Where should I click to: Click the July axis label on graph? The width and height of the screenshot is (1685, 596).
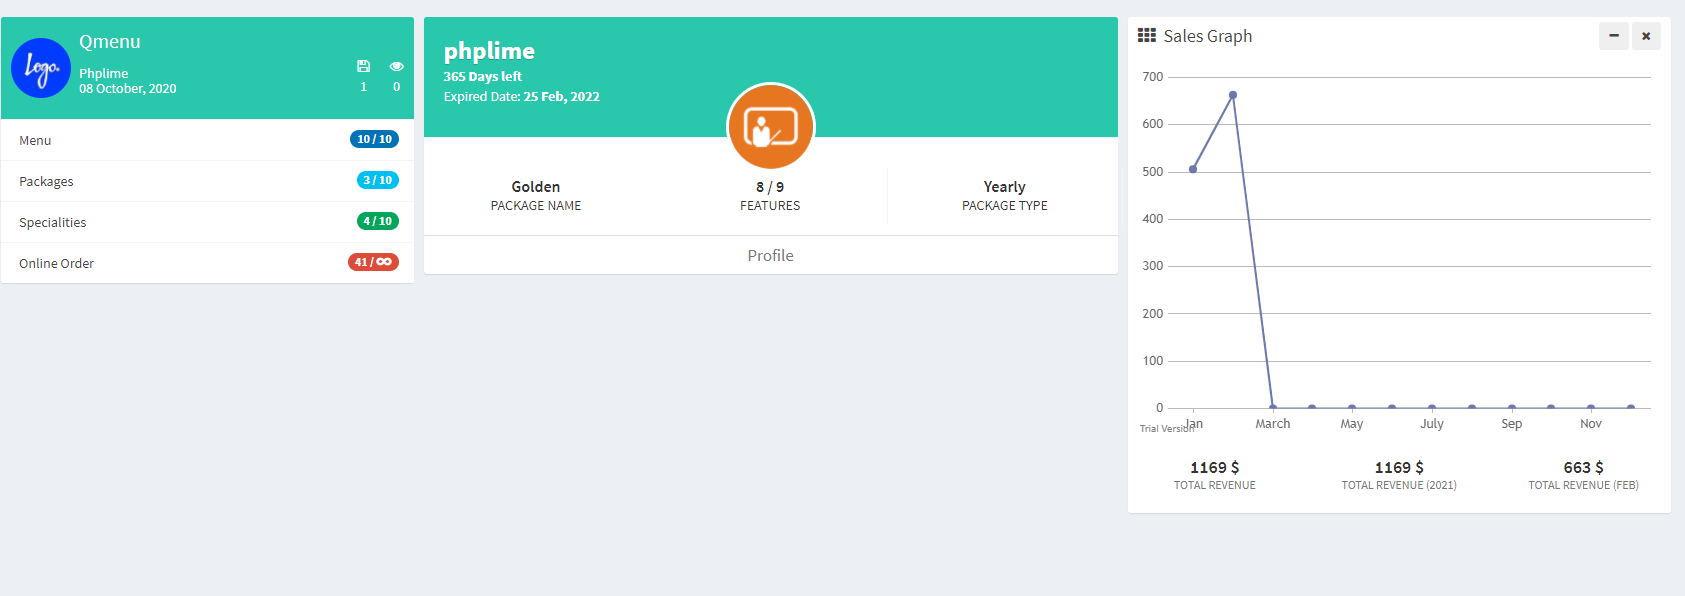coord(1432,424)
